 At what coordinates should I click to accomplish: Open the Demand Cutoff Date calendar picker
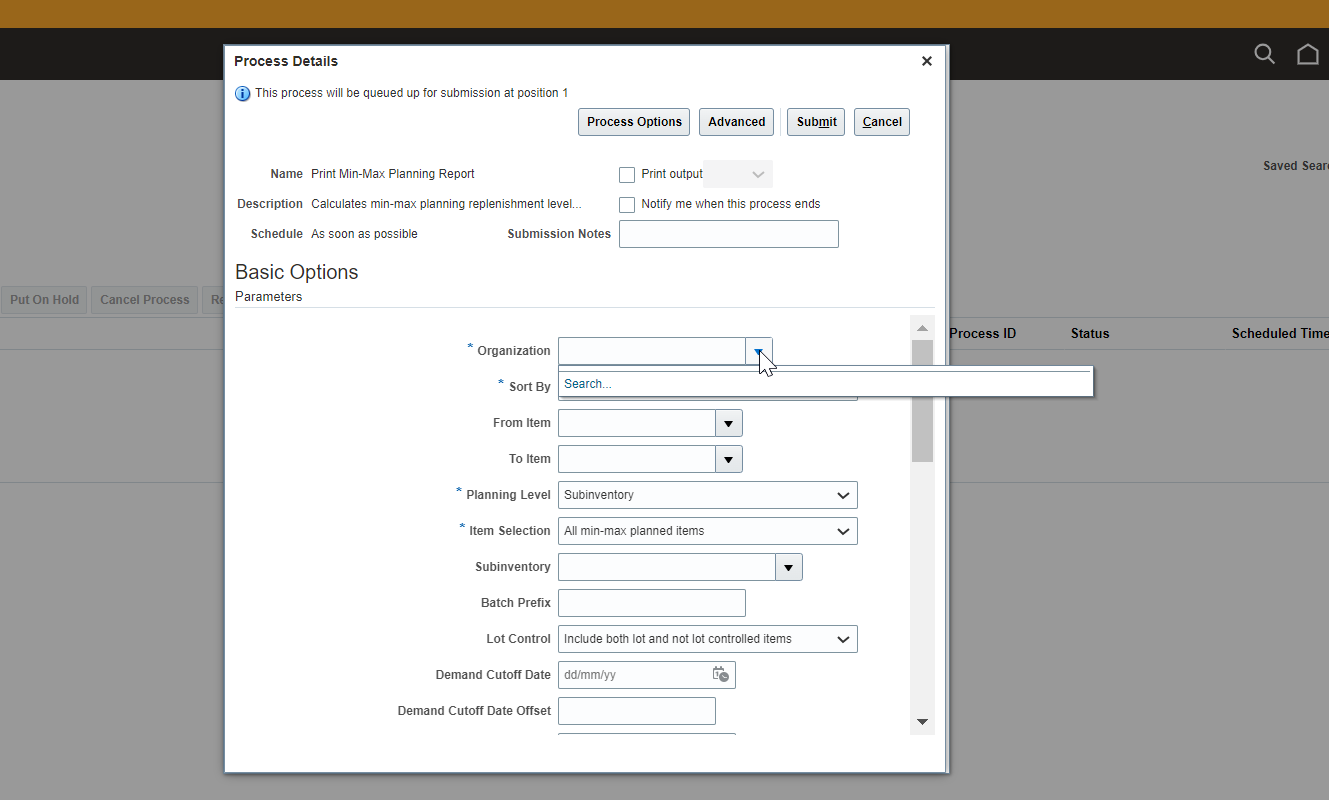[x=721, y=675]
